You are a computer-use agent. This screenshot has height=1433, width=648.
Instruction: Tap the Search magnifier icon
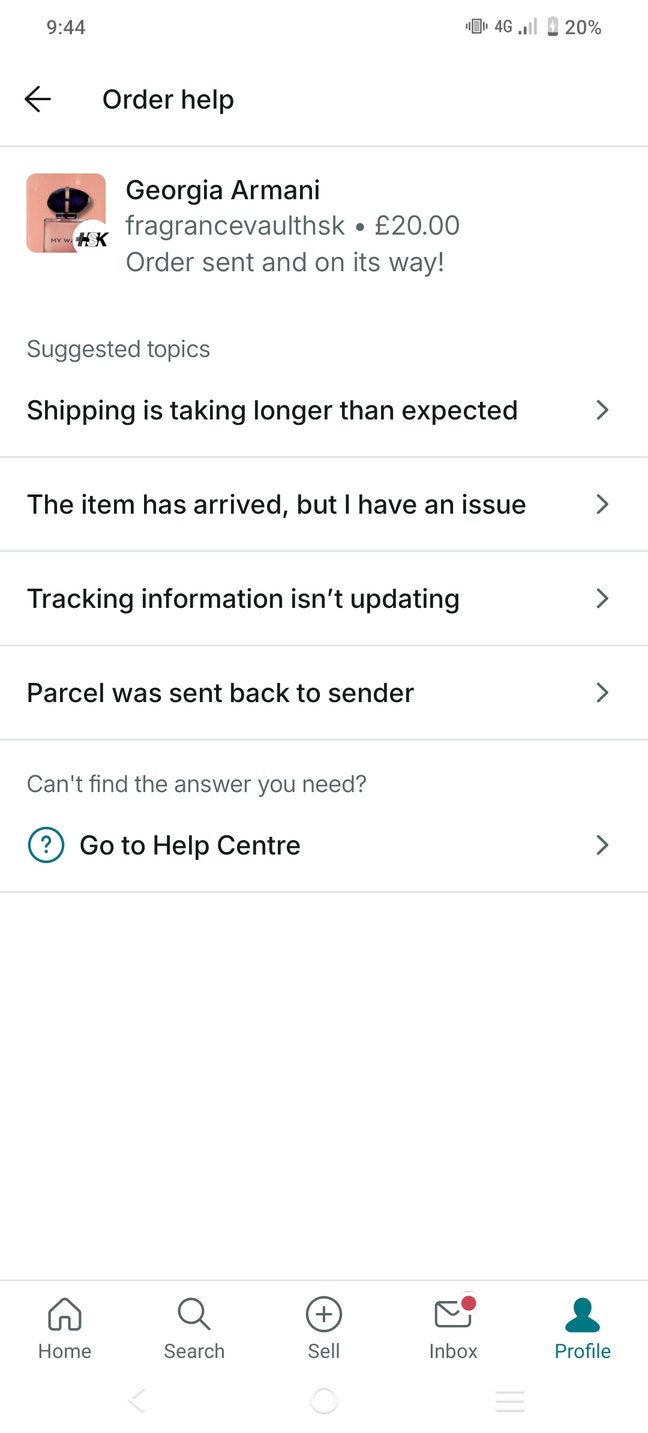[194, 1314]
